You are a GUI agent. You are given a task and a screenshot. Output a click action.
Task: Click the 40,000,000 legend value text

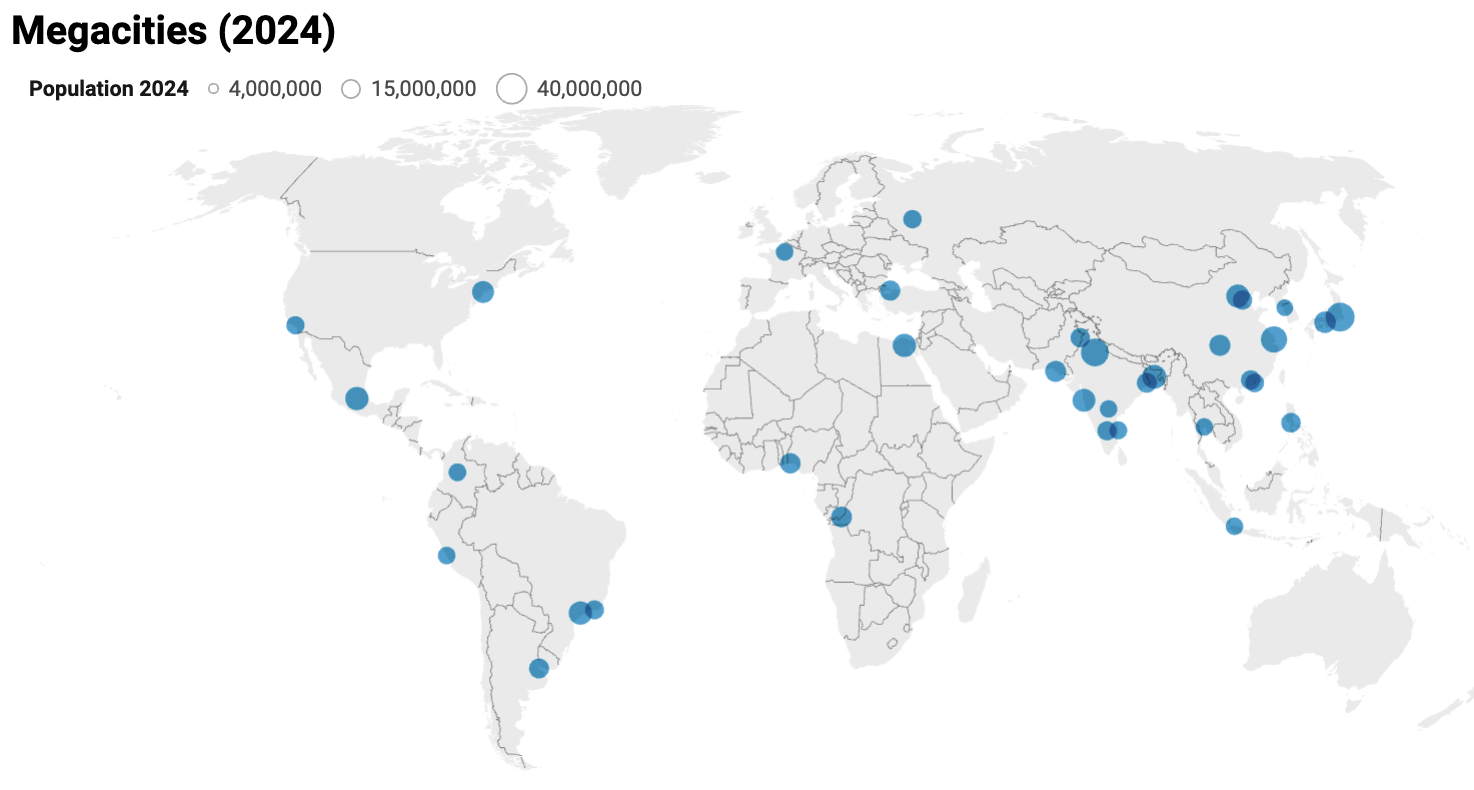pos(589,89)
